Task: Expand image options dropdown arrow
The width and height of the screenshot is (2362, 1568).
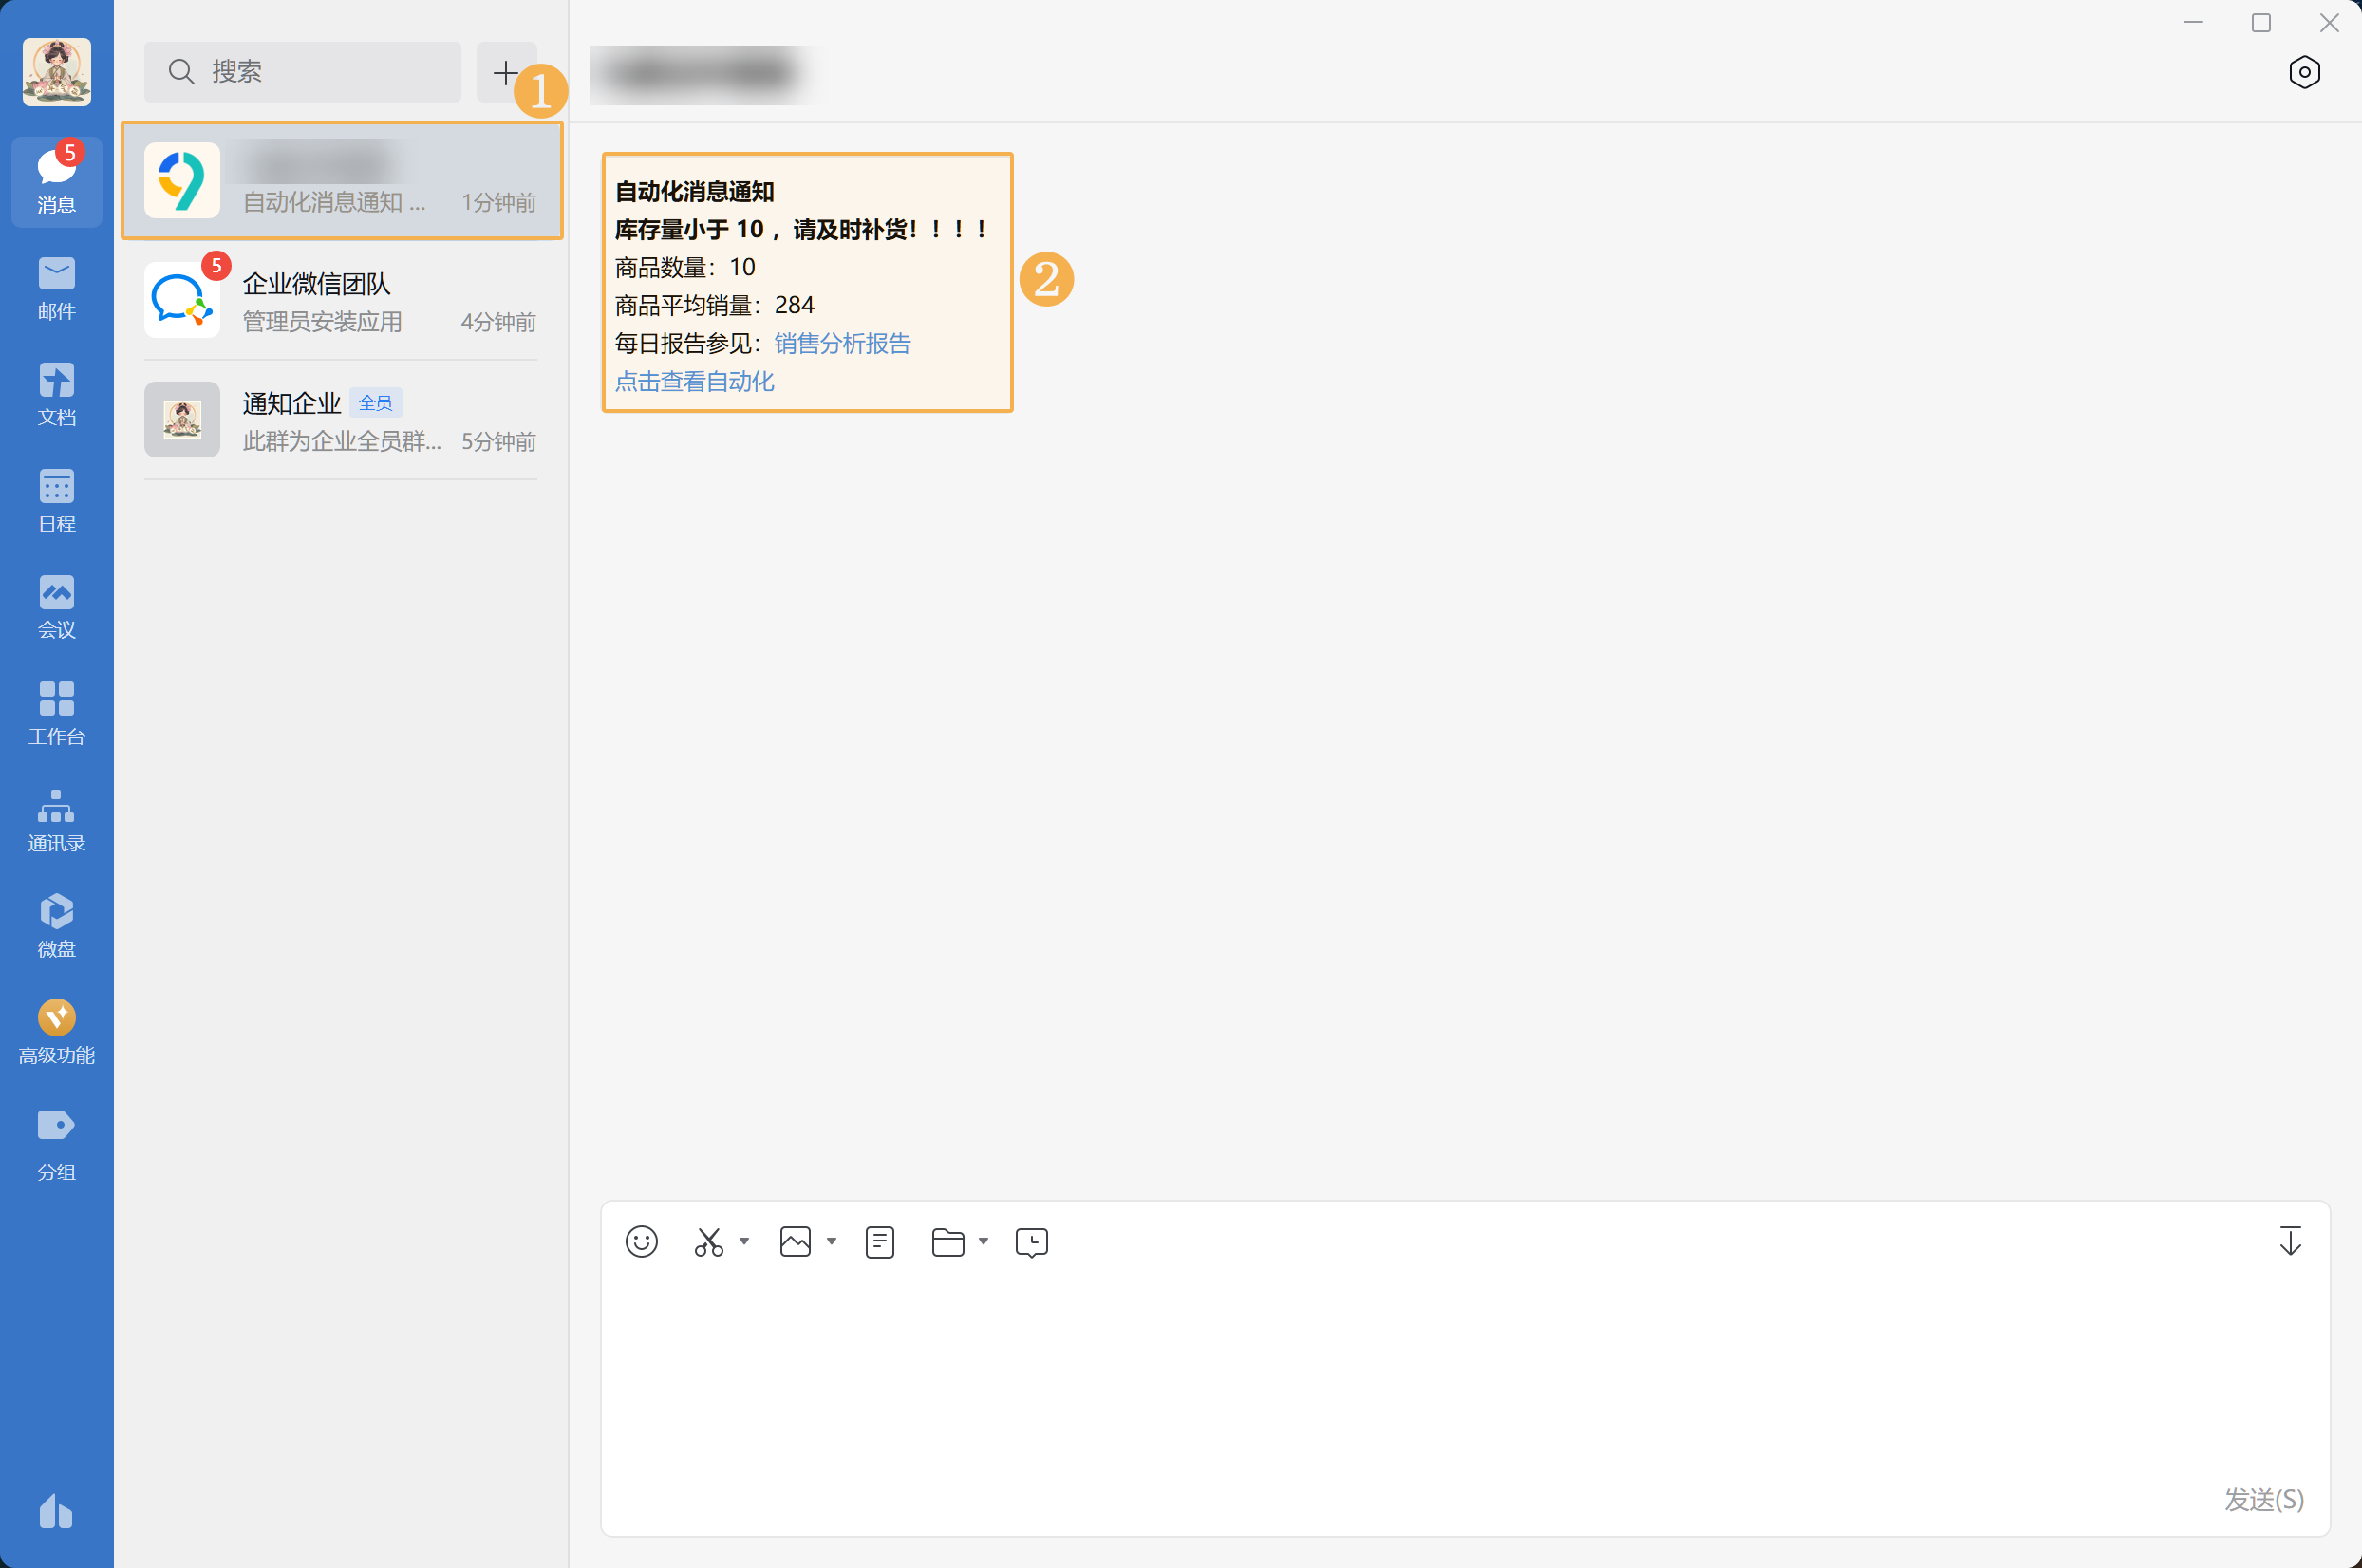Action: (x=831, y=1241)
